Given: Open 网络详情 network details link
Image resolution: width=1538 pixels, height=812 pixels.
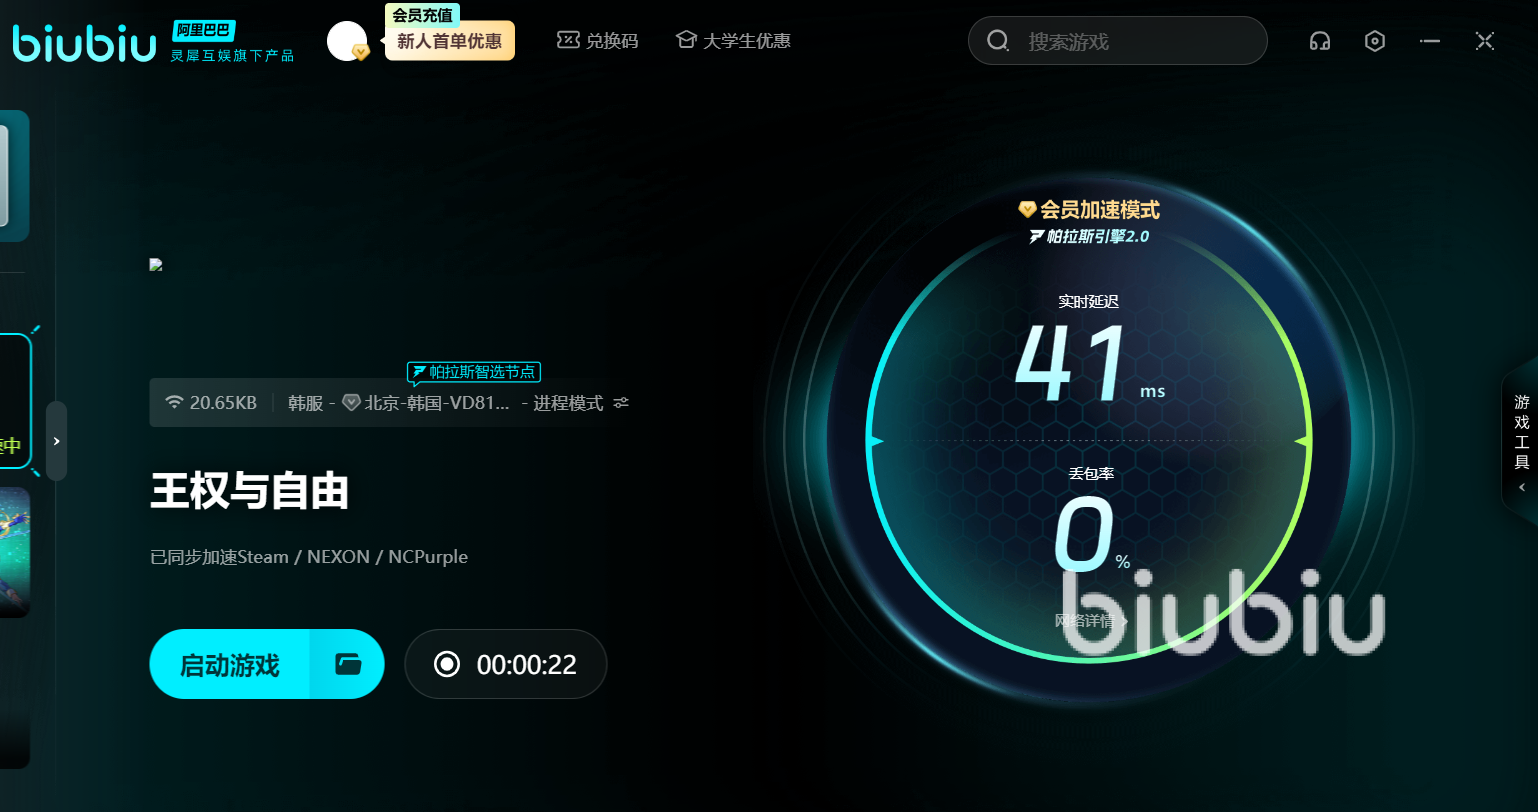Looking at the screenshot, I should point(1090,621).
